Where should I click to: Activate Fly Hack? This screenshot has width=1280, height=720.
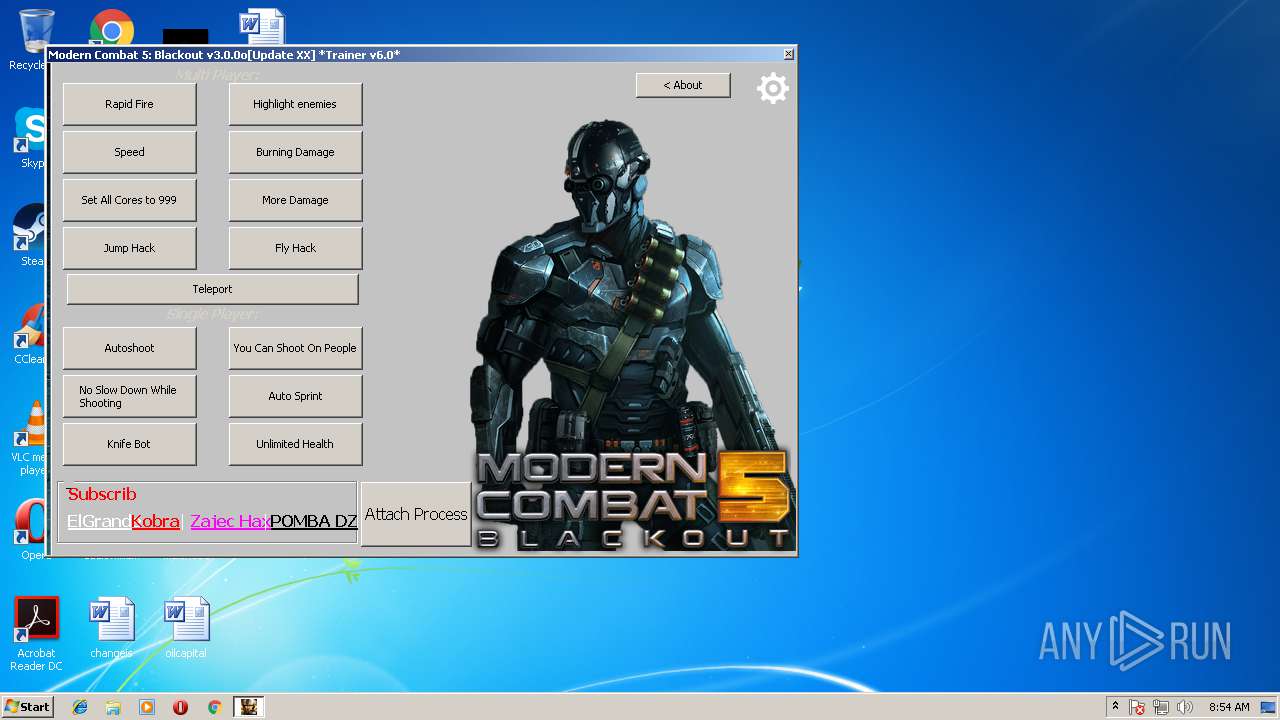coord(295,248)
